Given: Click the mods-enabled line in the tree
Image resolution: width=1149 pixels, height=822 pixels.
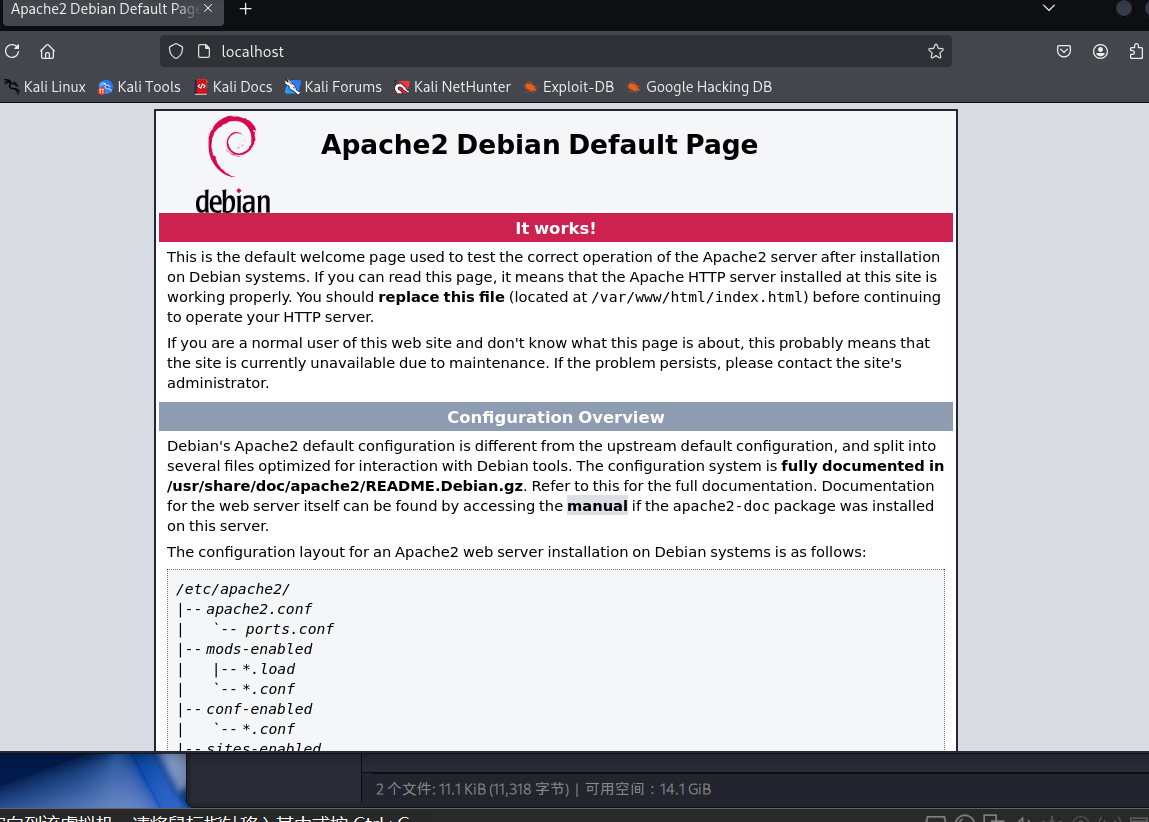Looking at the screenshot, I should click(x=259, y=649).
